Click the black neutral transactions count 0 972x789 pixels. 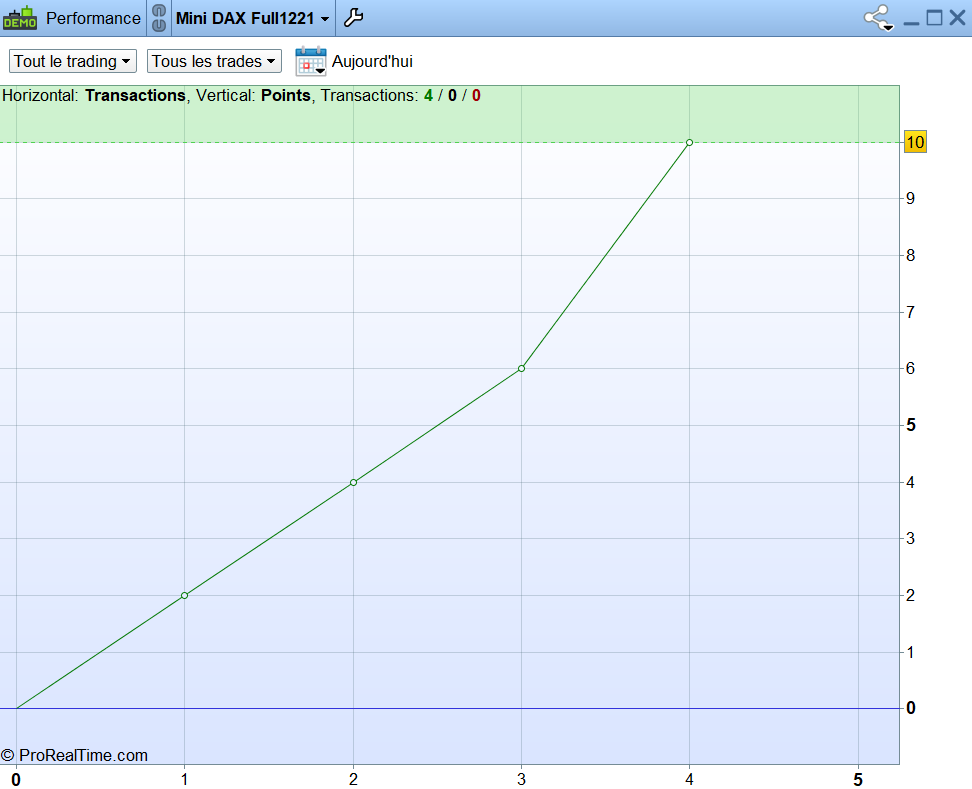coord(453,95)
